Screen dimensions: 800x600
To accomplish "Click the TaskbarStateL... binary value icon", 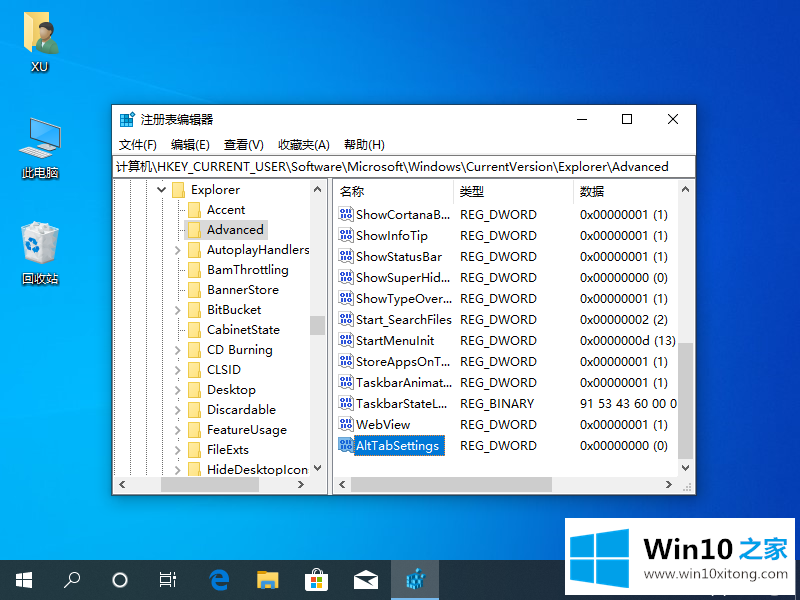I will pyautogui.click(x=345, y=404).
